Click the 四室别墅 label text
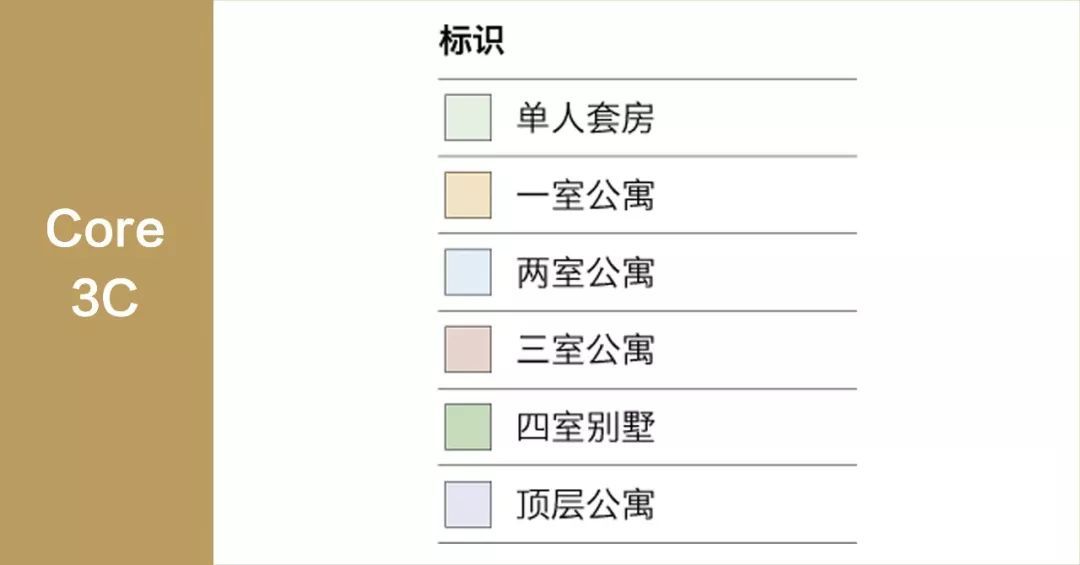The width and height of the screenshot is (1080, 565). (585, 428)
